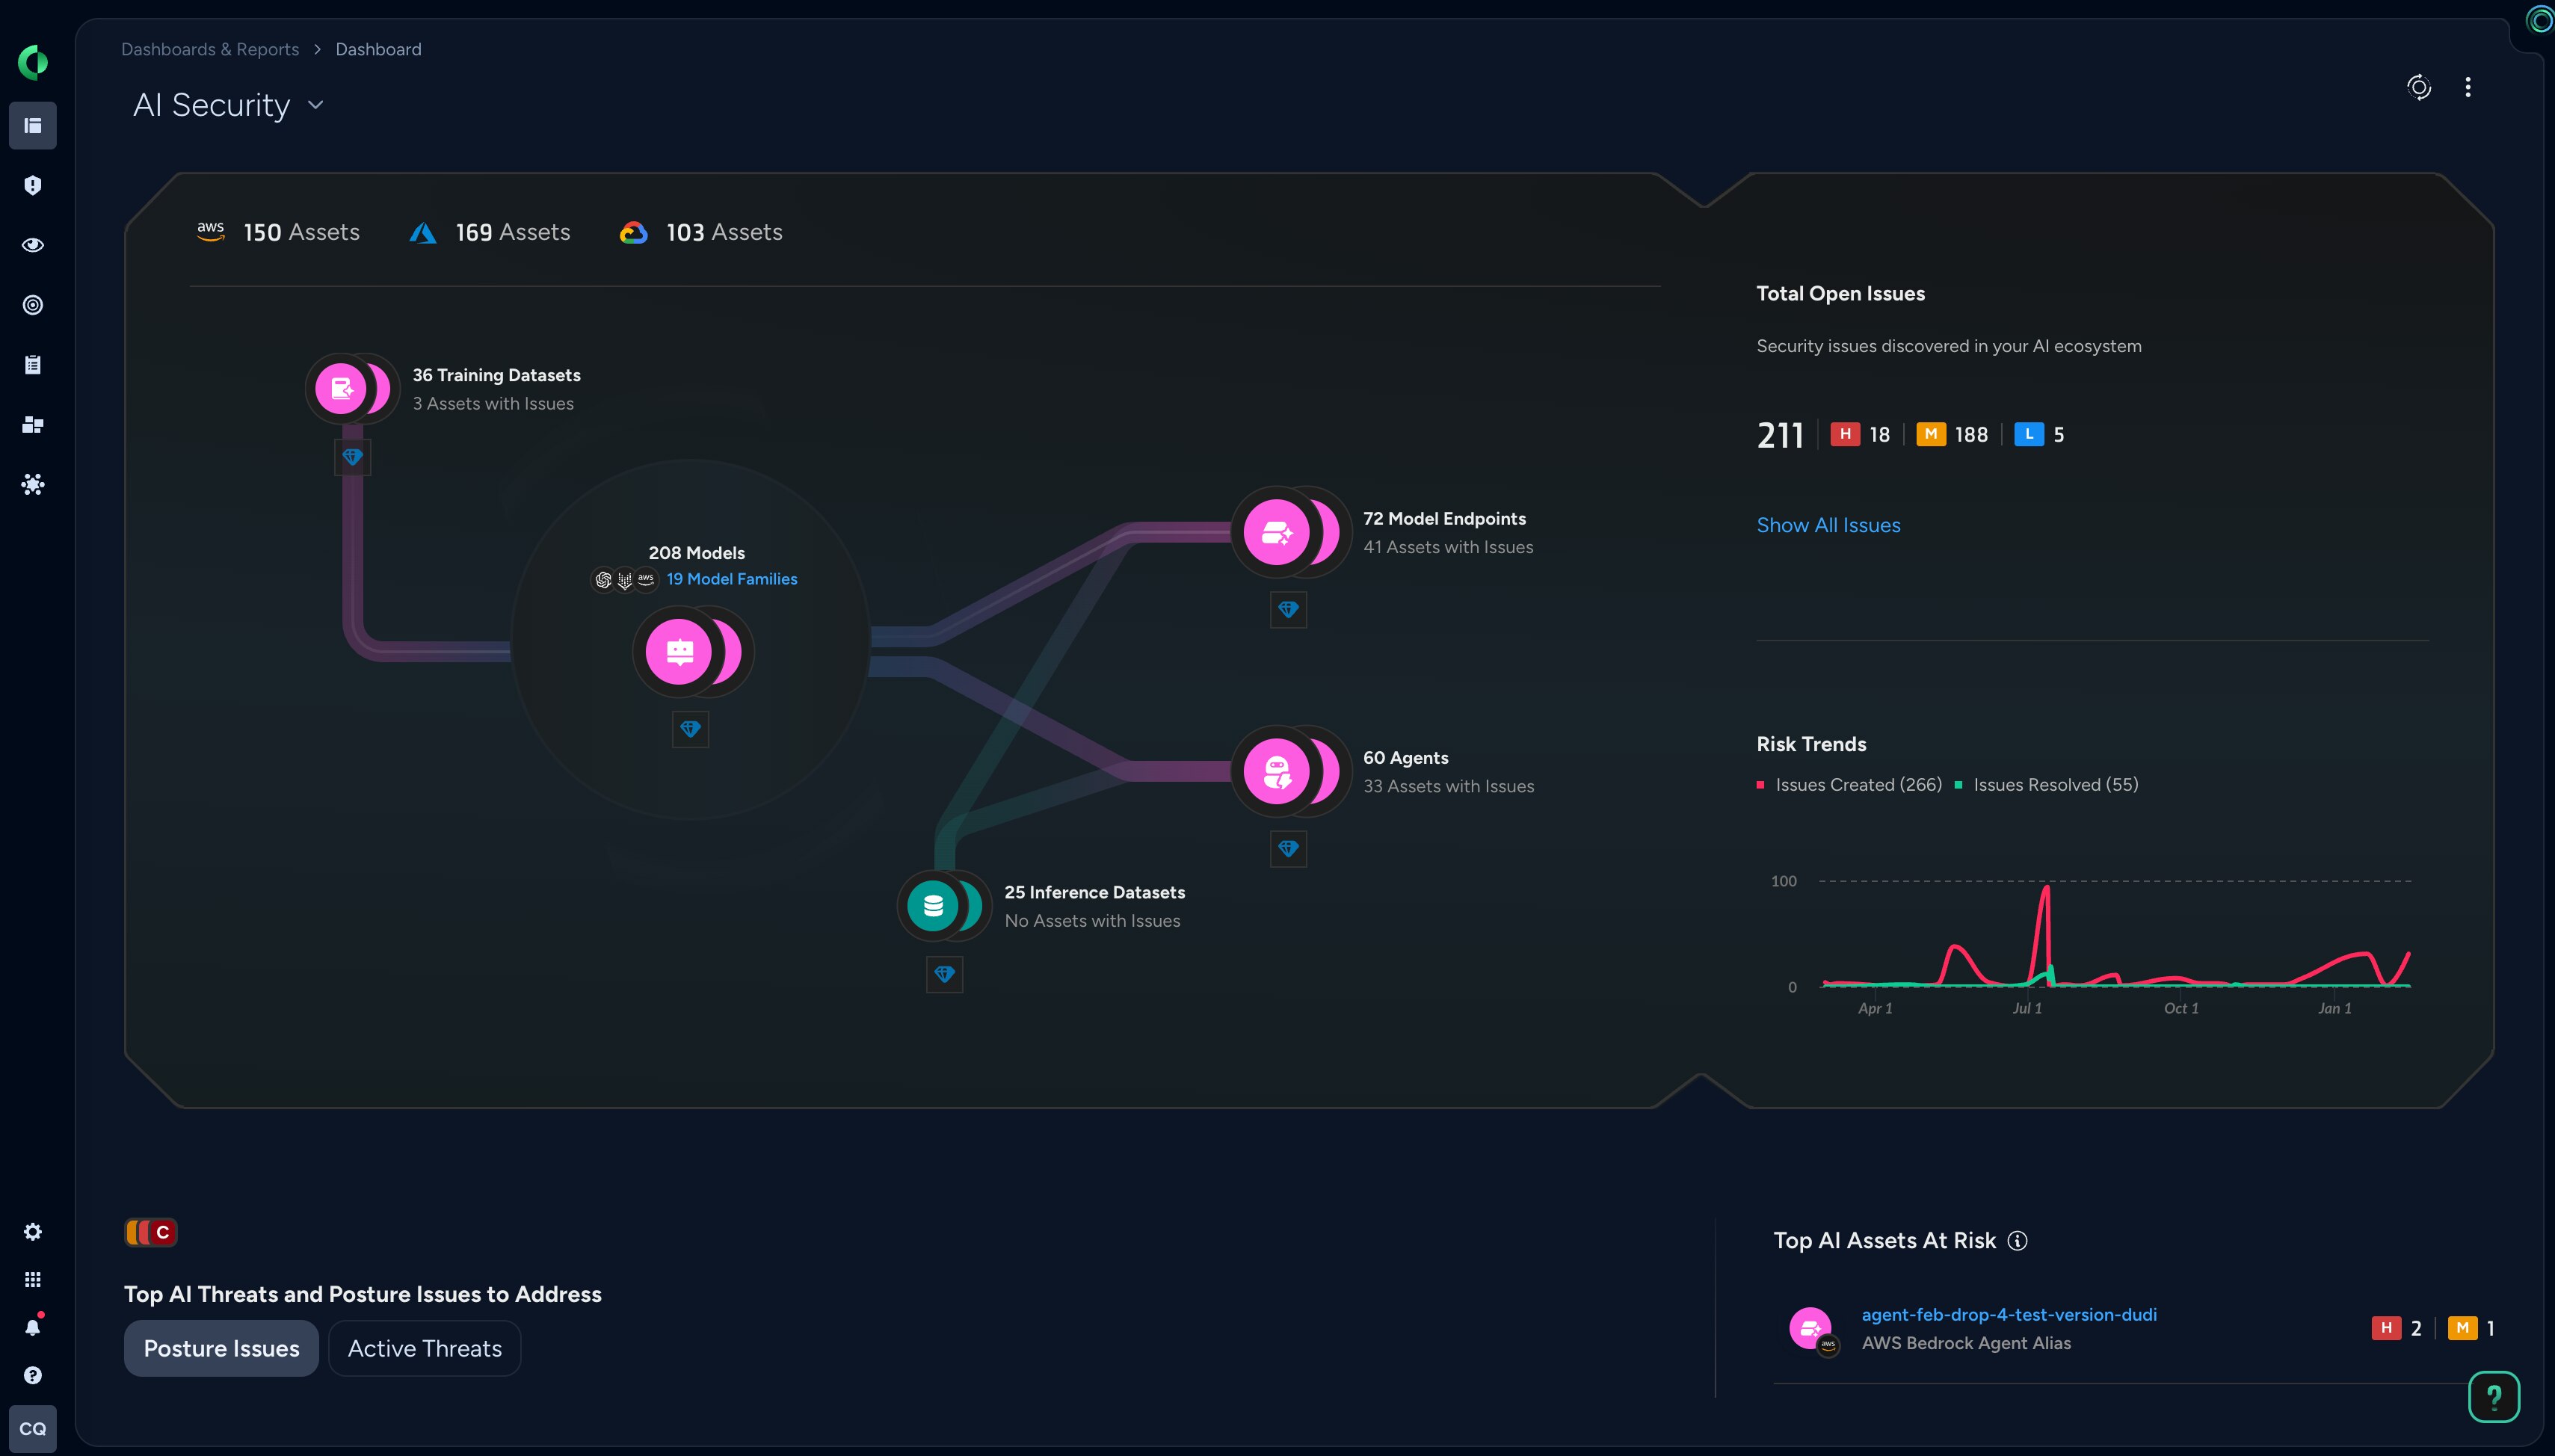
Task: Click the diamond icon under Training Datasets
Action: pyautogui.click(x=352, y=457)
